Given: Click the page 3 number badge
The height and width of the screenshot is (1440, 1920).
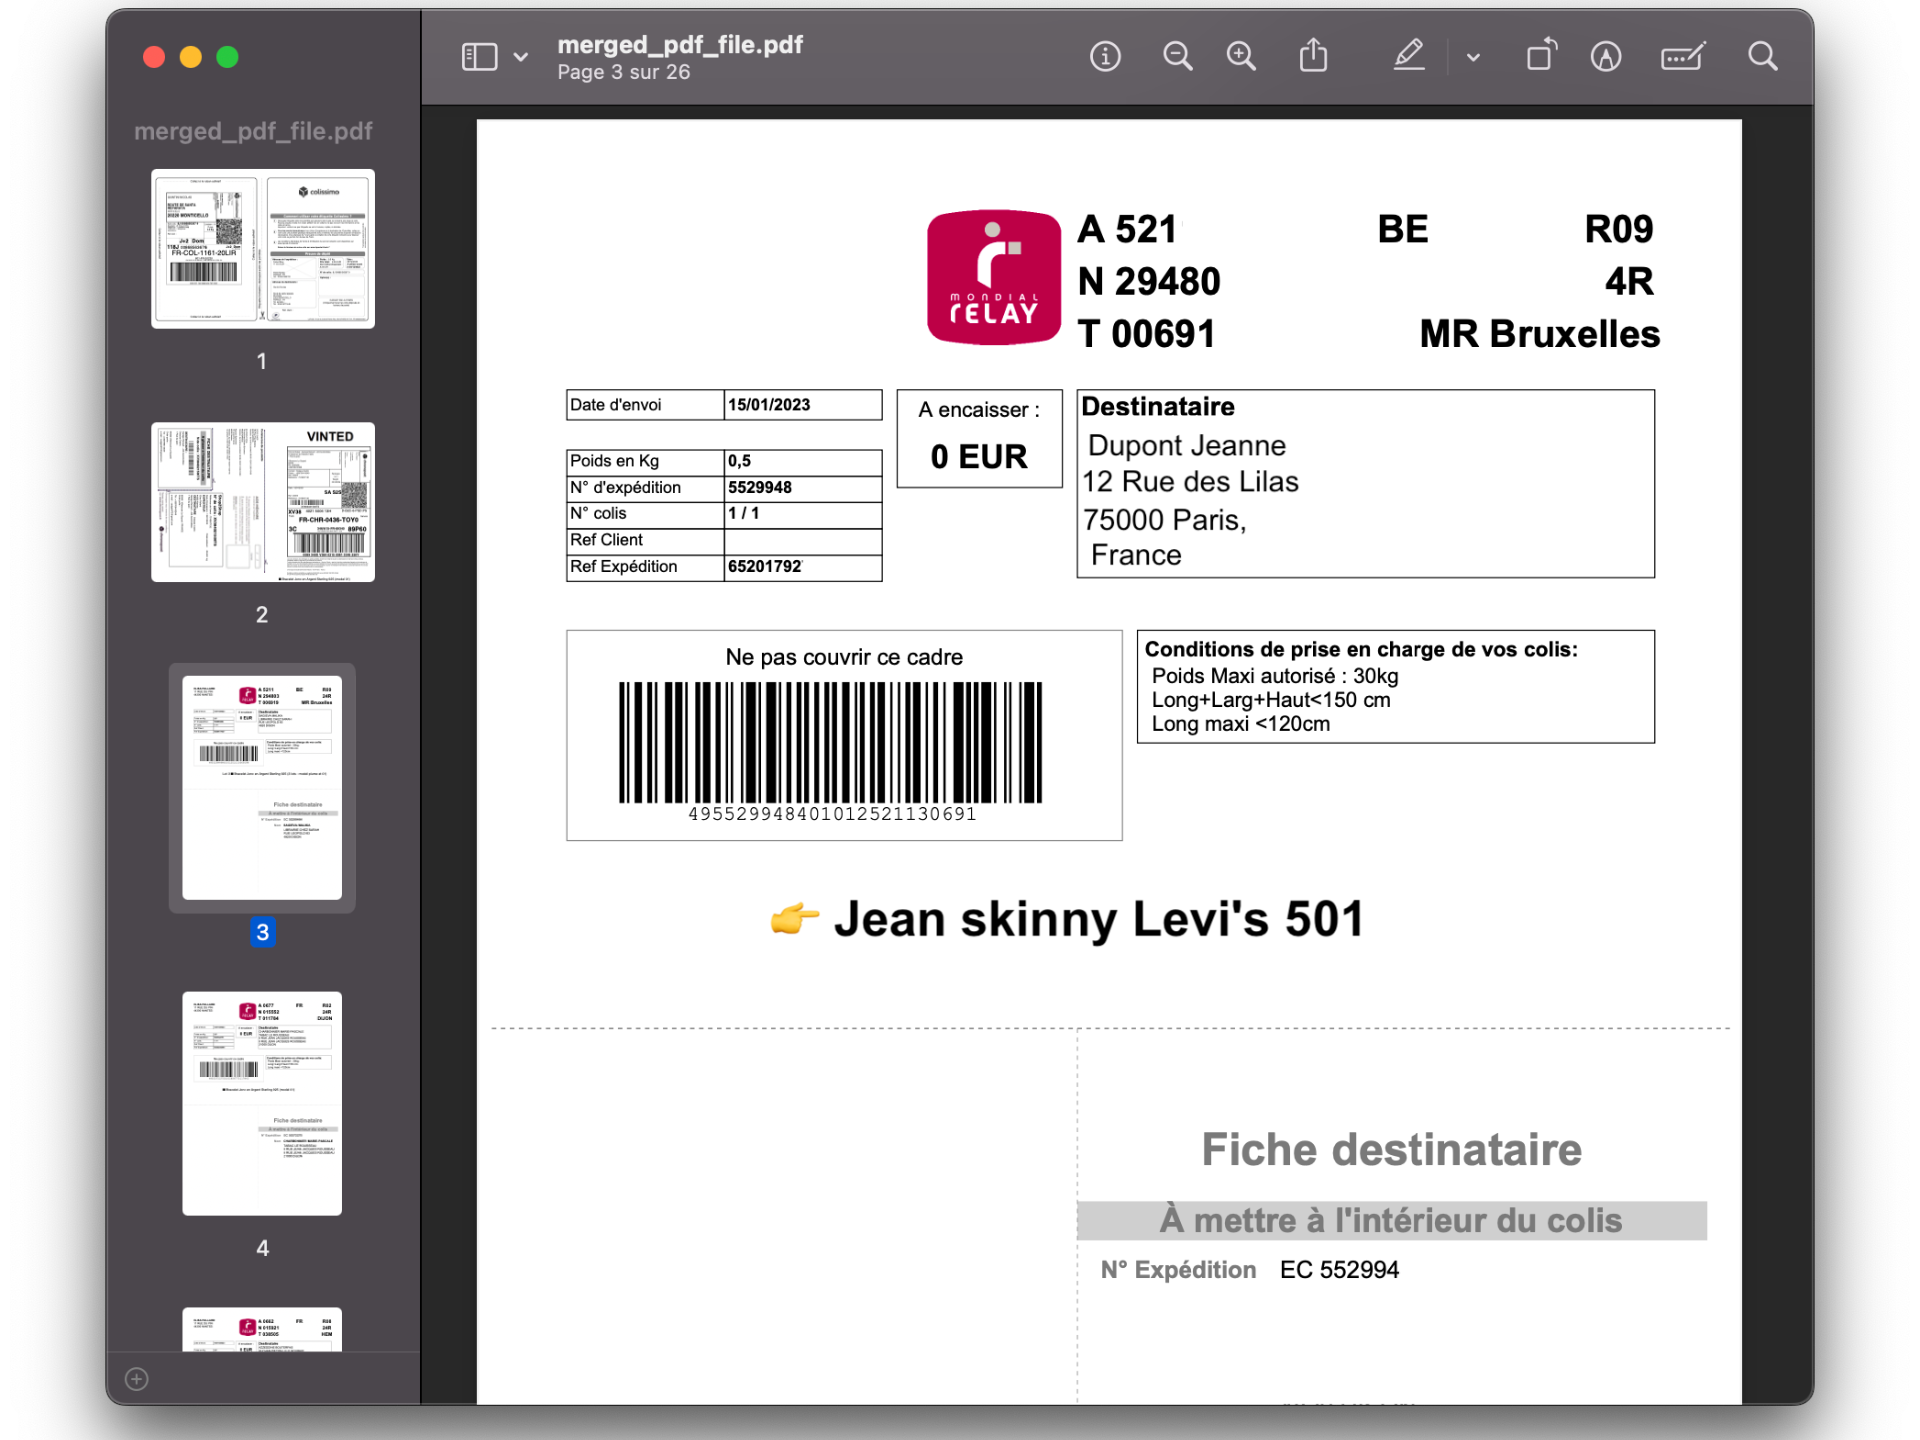Looking at the screenshot, I should [x=262, y=933].
